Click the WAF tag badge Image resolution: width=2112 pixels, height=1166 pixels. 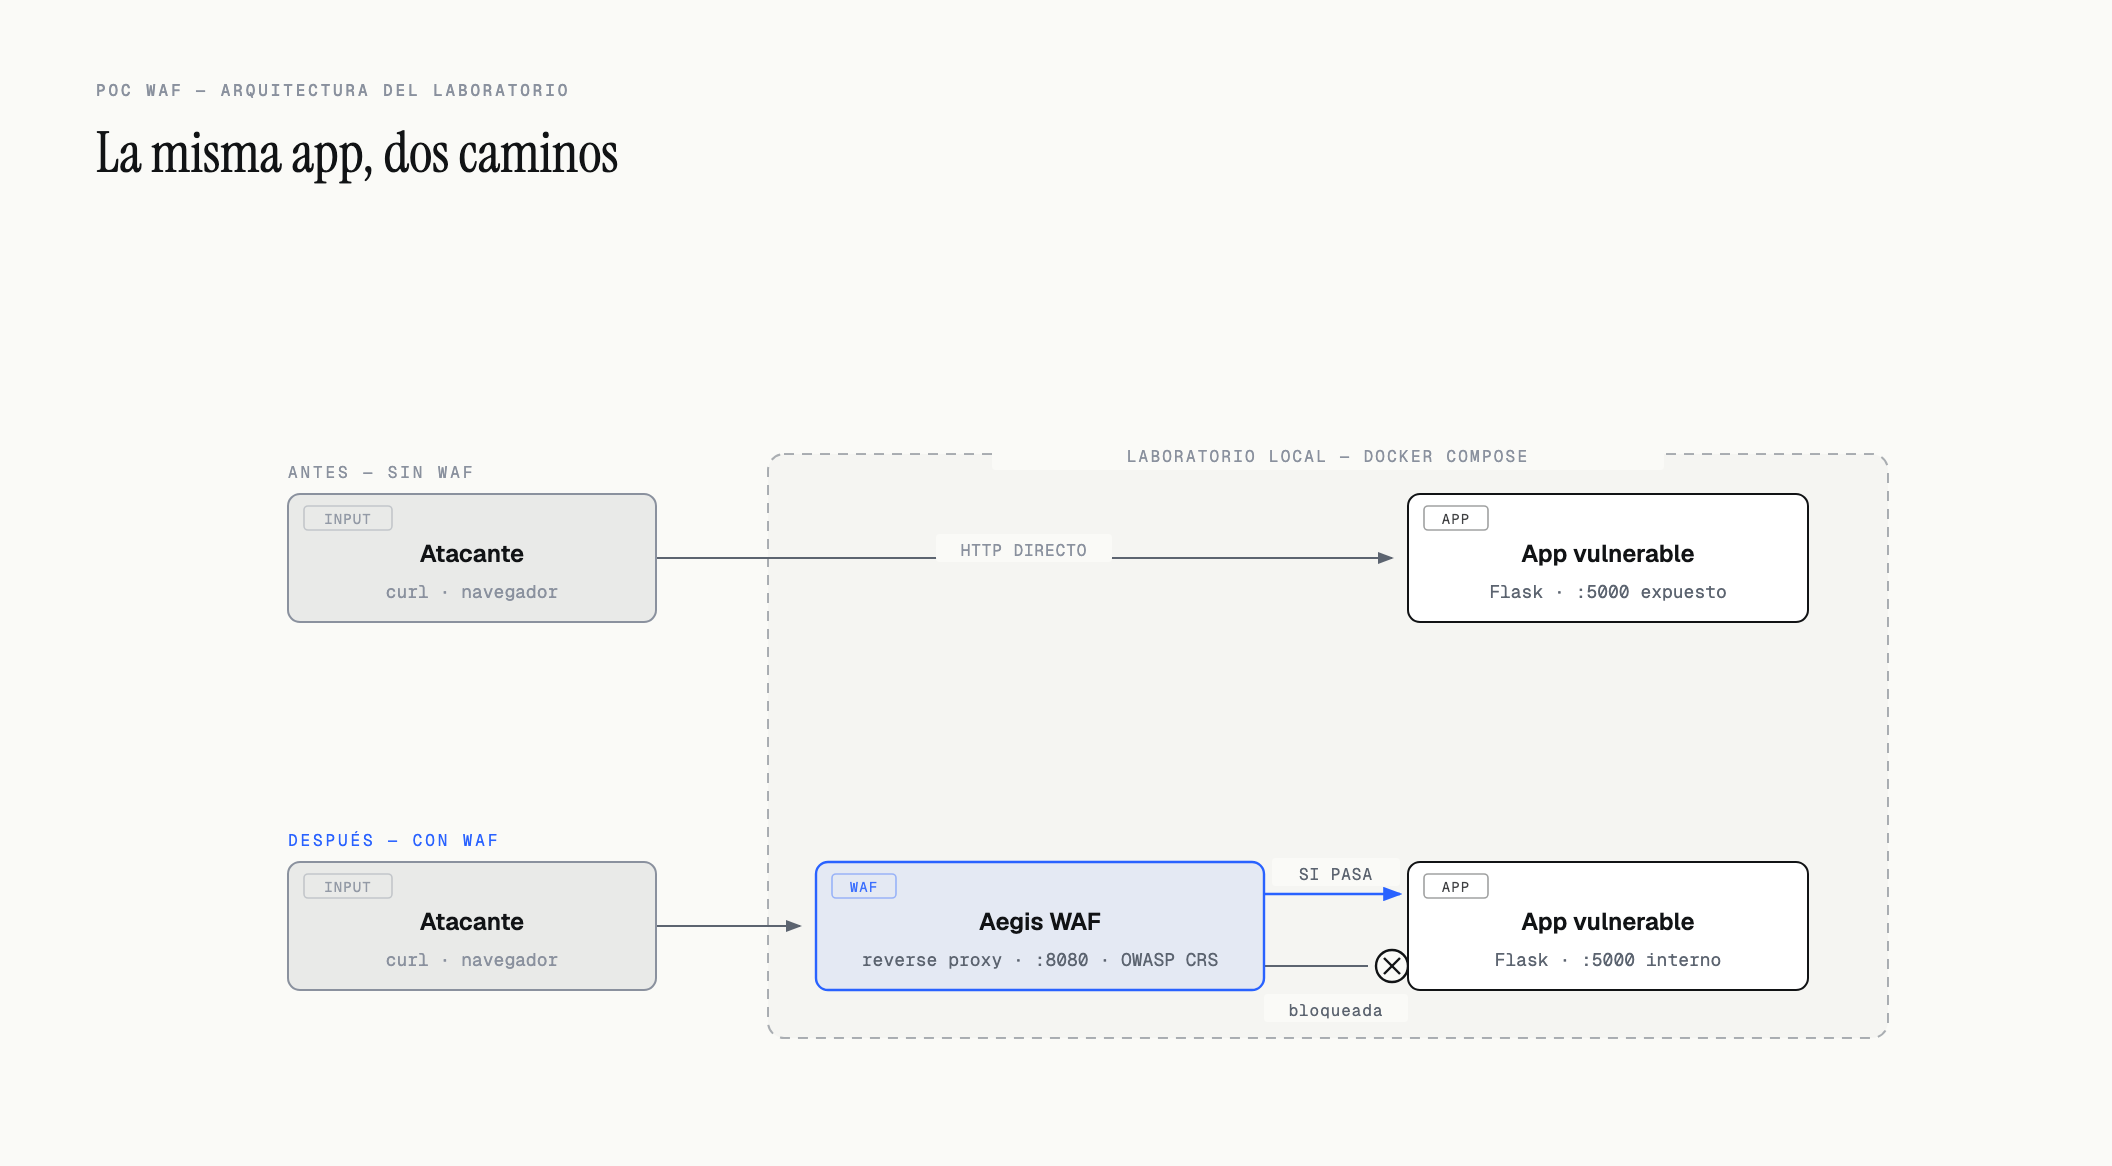click(864, 887)
